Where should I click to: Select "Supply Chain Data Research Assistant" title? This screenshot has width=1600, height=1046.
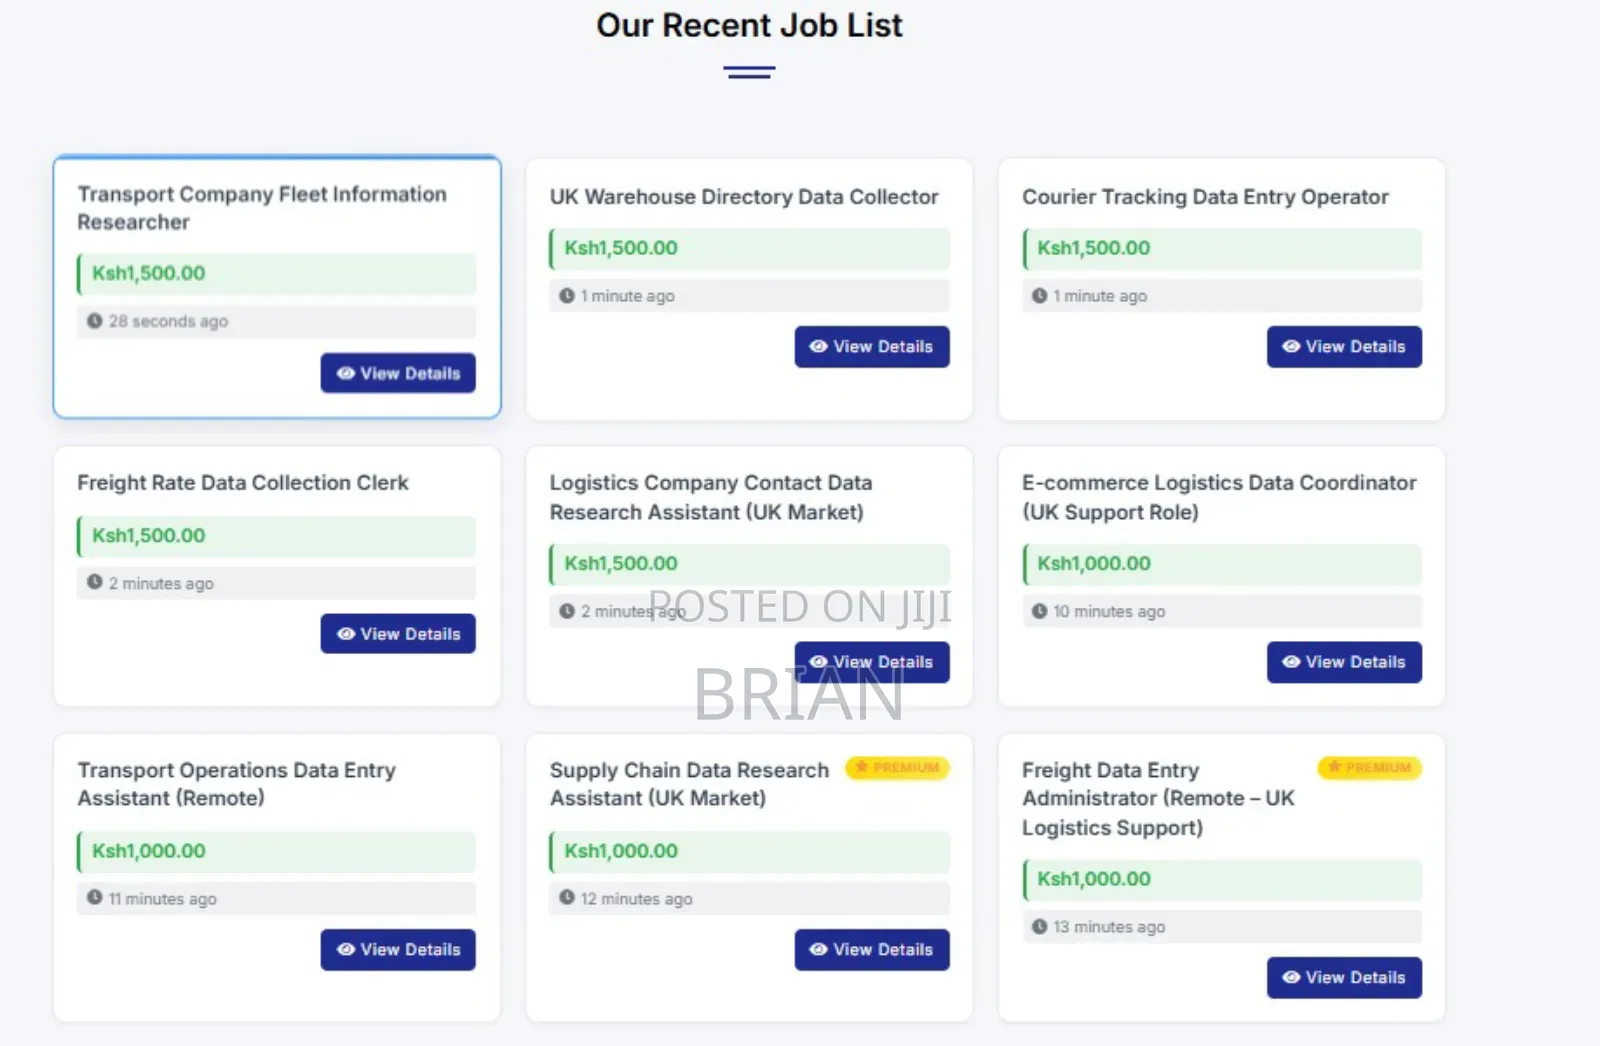pyautogui.click(x=689, y=784)
